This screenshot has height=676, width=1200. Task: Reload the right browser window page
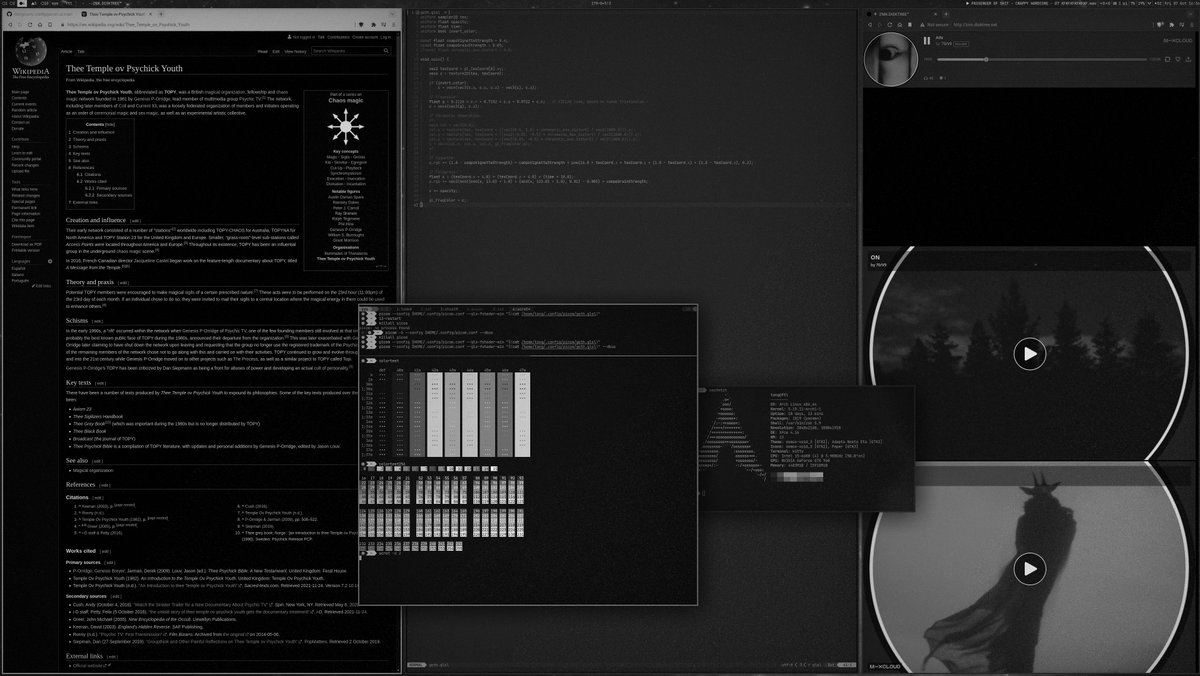pyautogui.click(x=890, y=25)
